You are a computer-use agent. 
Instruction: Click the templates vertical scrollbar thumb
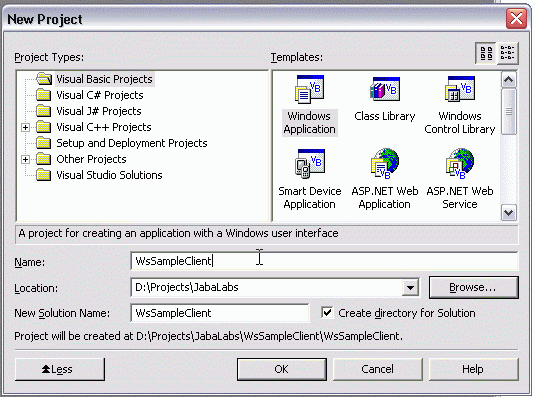[509, 112]
